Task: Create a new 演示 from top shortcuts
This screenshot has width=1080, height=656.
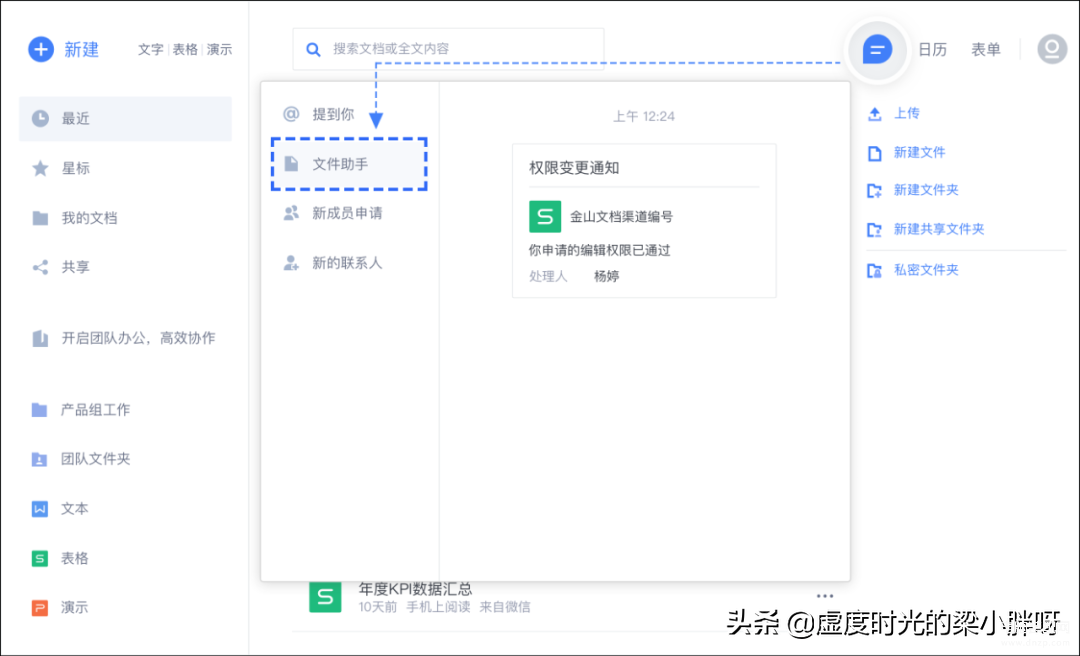Action: (219, 50)
